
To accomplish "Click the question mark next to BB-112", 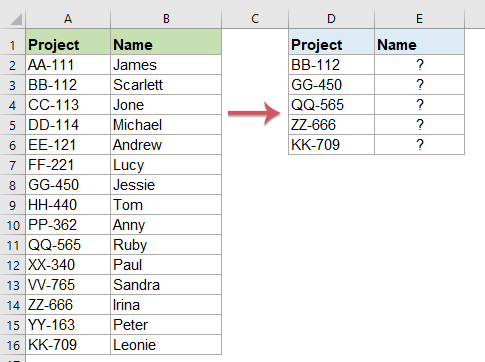I will coord(420,65).
